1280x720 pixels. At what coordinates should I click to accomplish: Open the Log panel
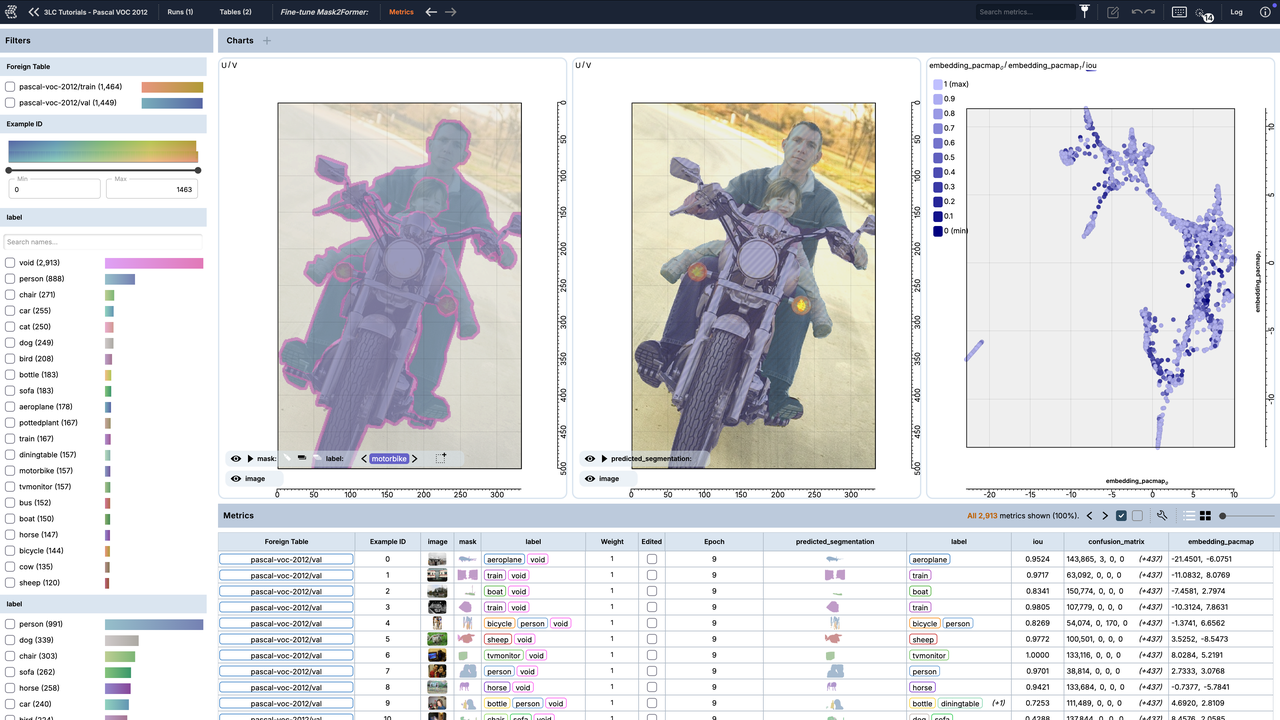1236,12
